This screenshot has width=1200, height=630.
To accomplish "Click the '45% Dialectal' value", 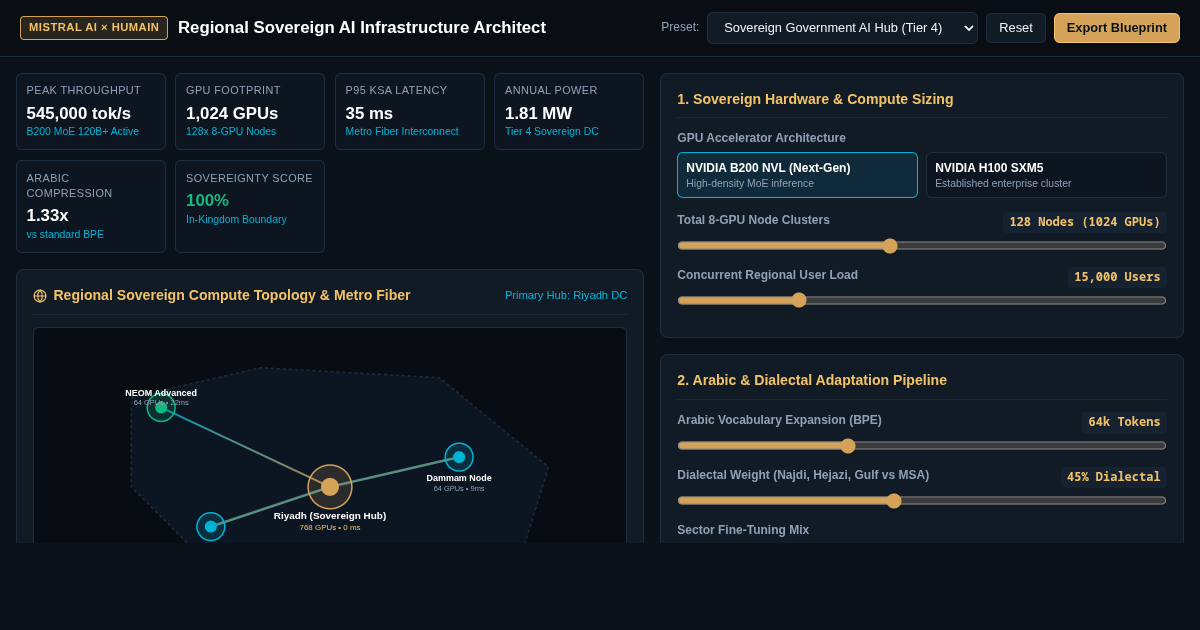I will point(1114,477).
